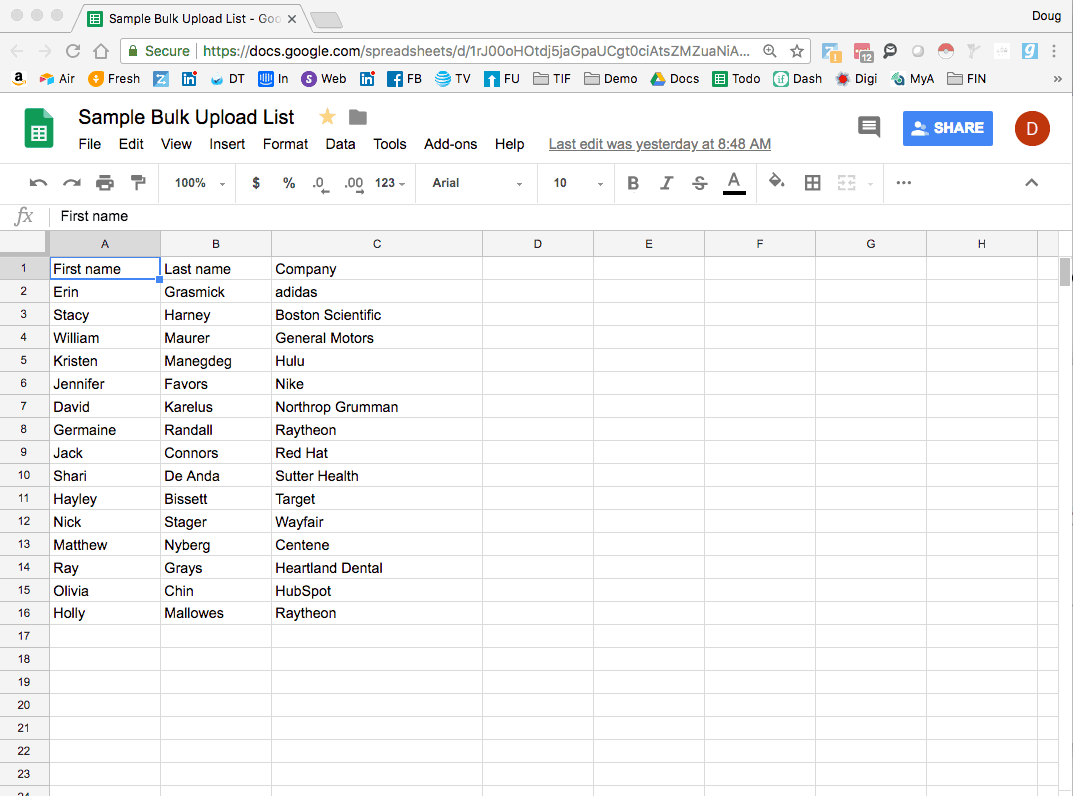Format as currency with dollar icon
The width and height of the screenshot is (1073, 796).
coord(256,183)
